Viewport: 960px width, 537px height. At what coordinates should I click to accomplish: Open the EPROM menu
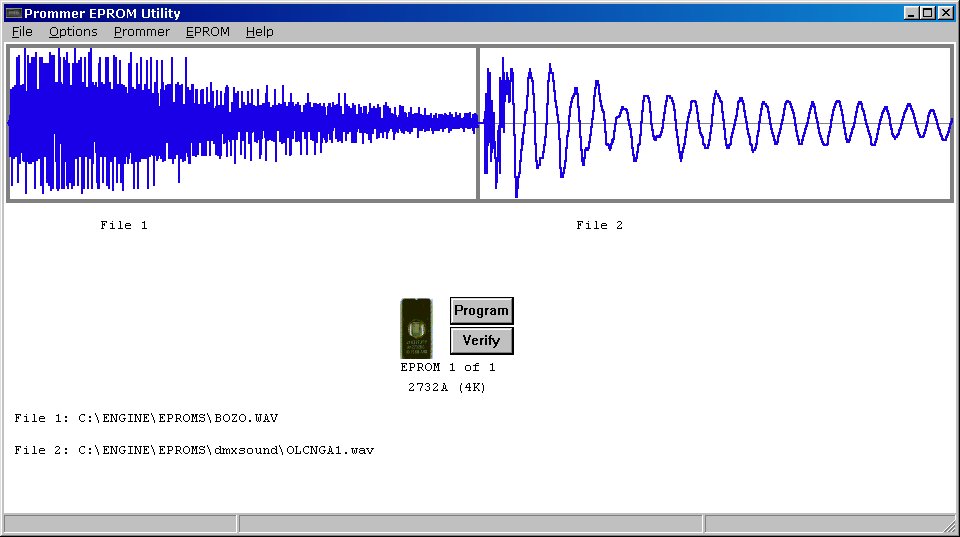point(207,32)
